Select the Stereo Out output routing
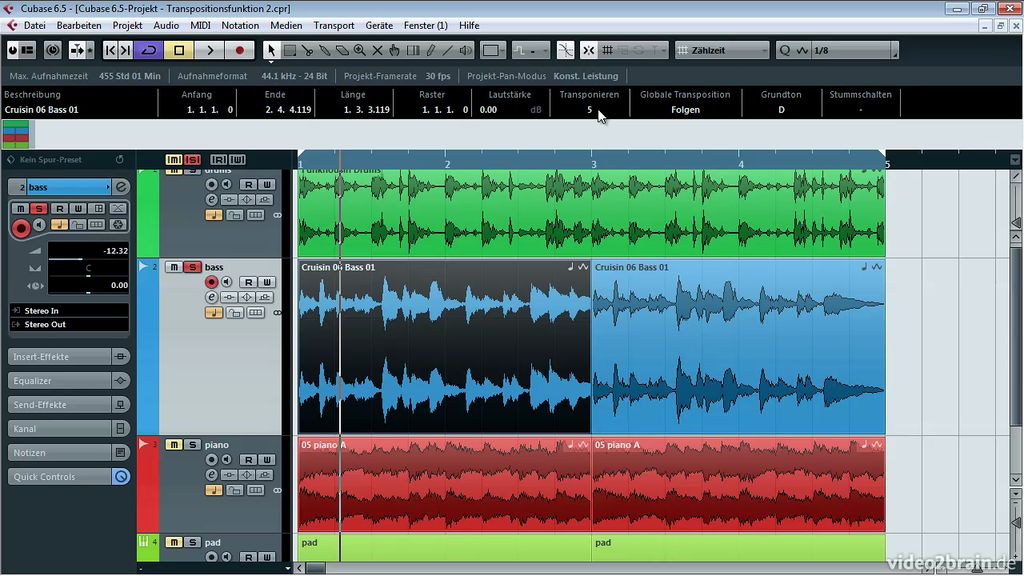The image size is (1024, 576). click(x=69, y=325)
